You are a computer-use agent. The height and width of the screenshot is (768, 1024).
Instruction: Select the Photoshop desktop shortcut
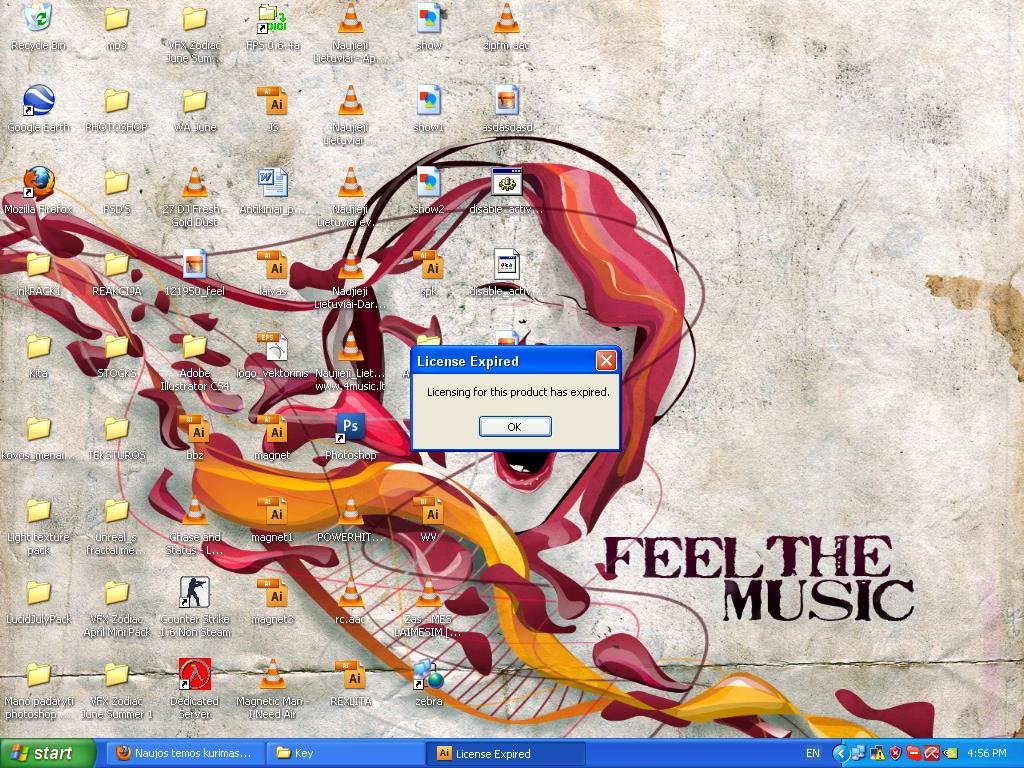click(x=350, y=429)
